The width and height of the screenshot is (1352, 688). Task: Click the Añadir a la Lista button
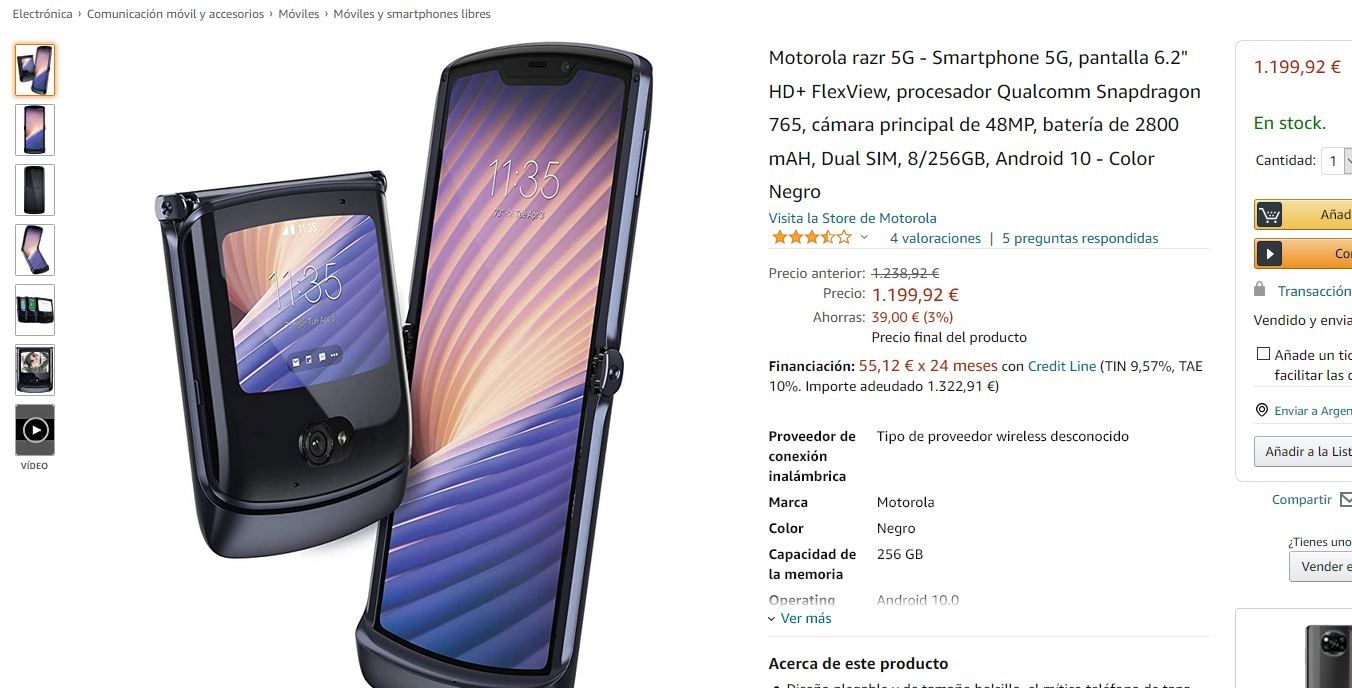1303,452
